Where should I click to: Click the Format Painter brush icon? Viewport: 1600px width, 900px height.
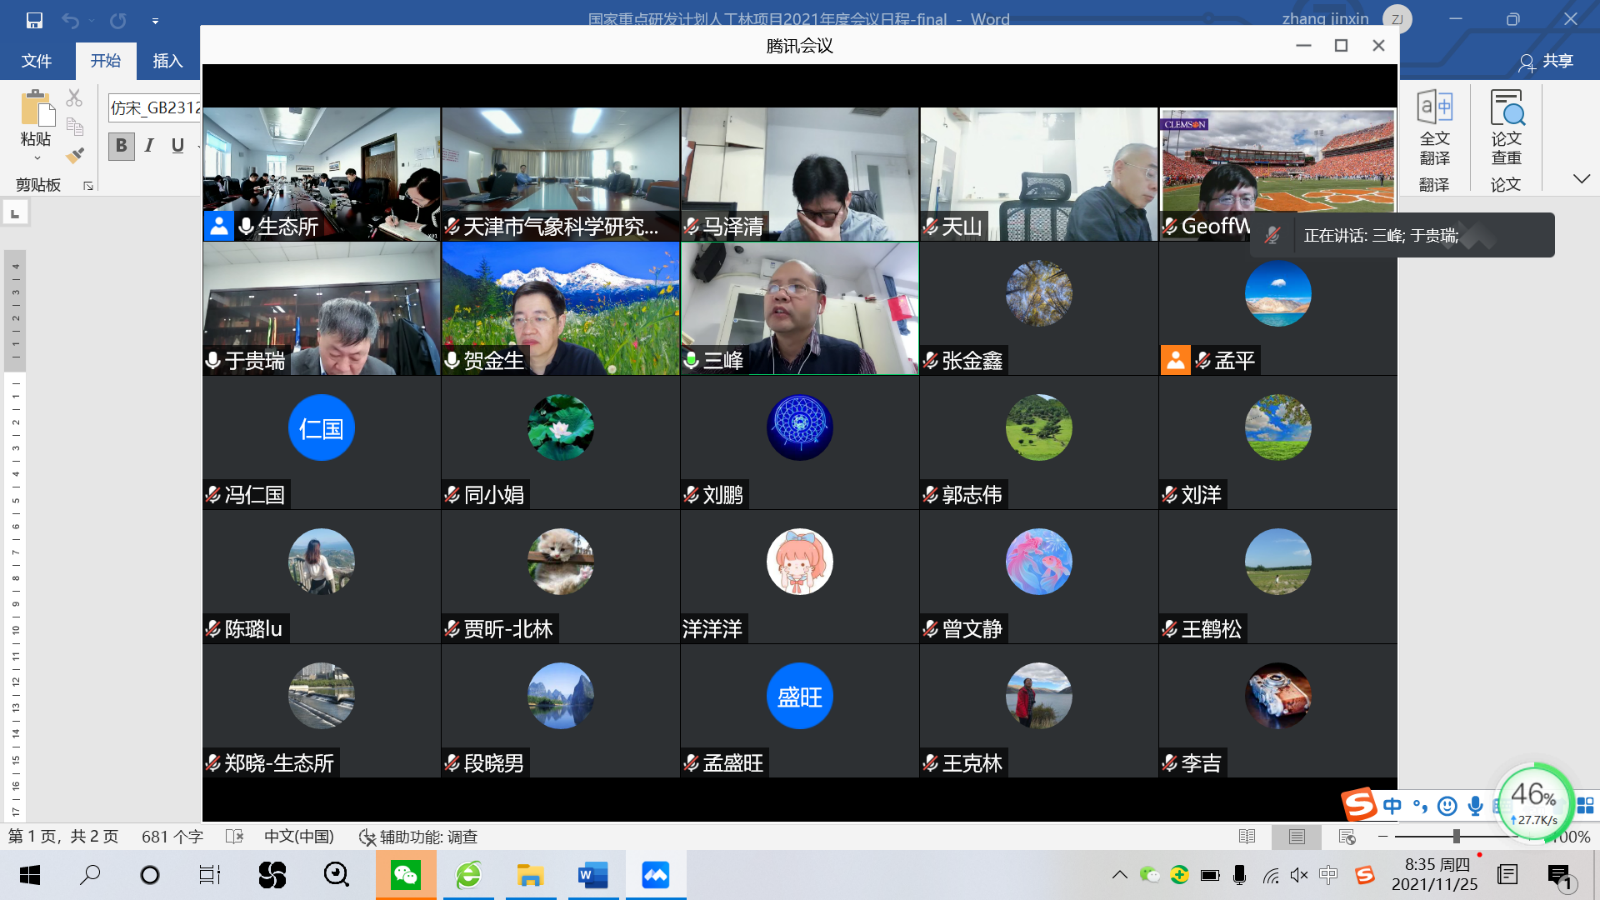[x=75, y=155]
